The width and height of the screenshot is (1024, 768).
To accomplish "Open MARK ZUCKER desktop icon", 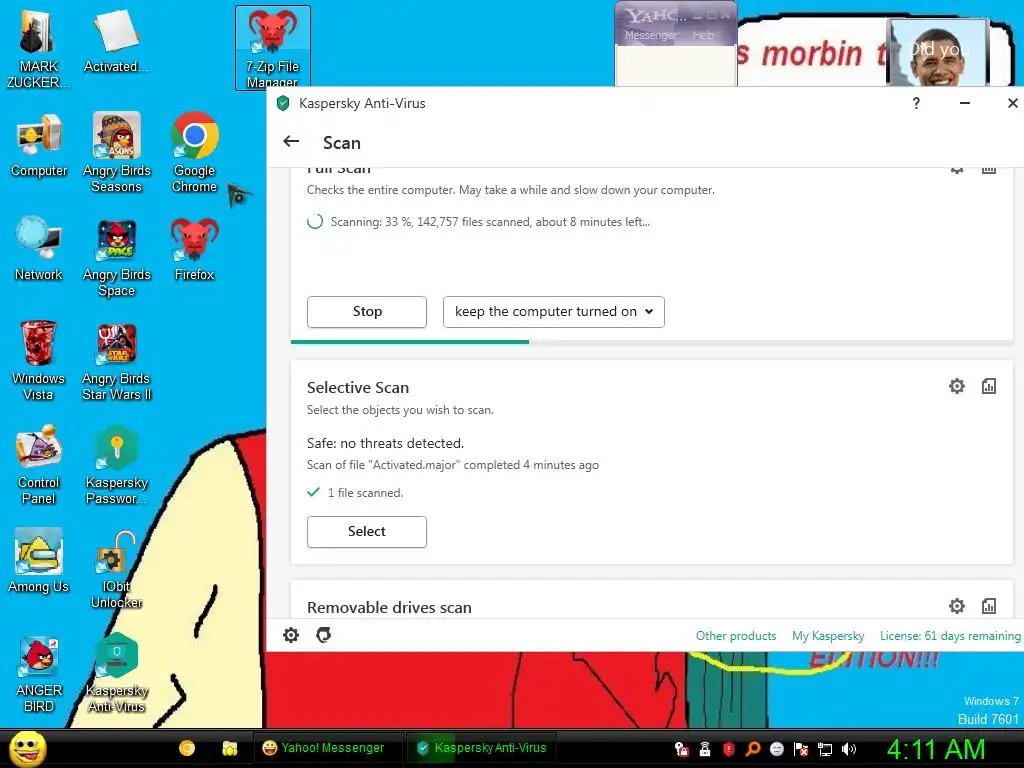I will [39, 49].
